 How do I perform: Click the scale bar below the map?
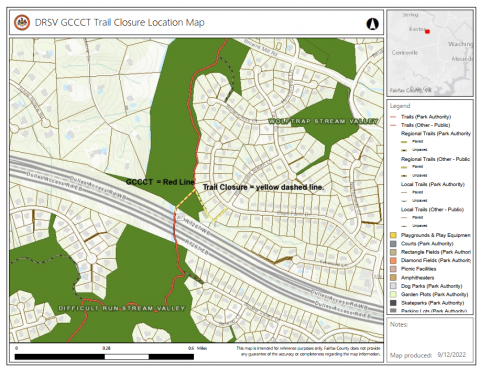click(x=104, y=357)
